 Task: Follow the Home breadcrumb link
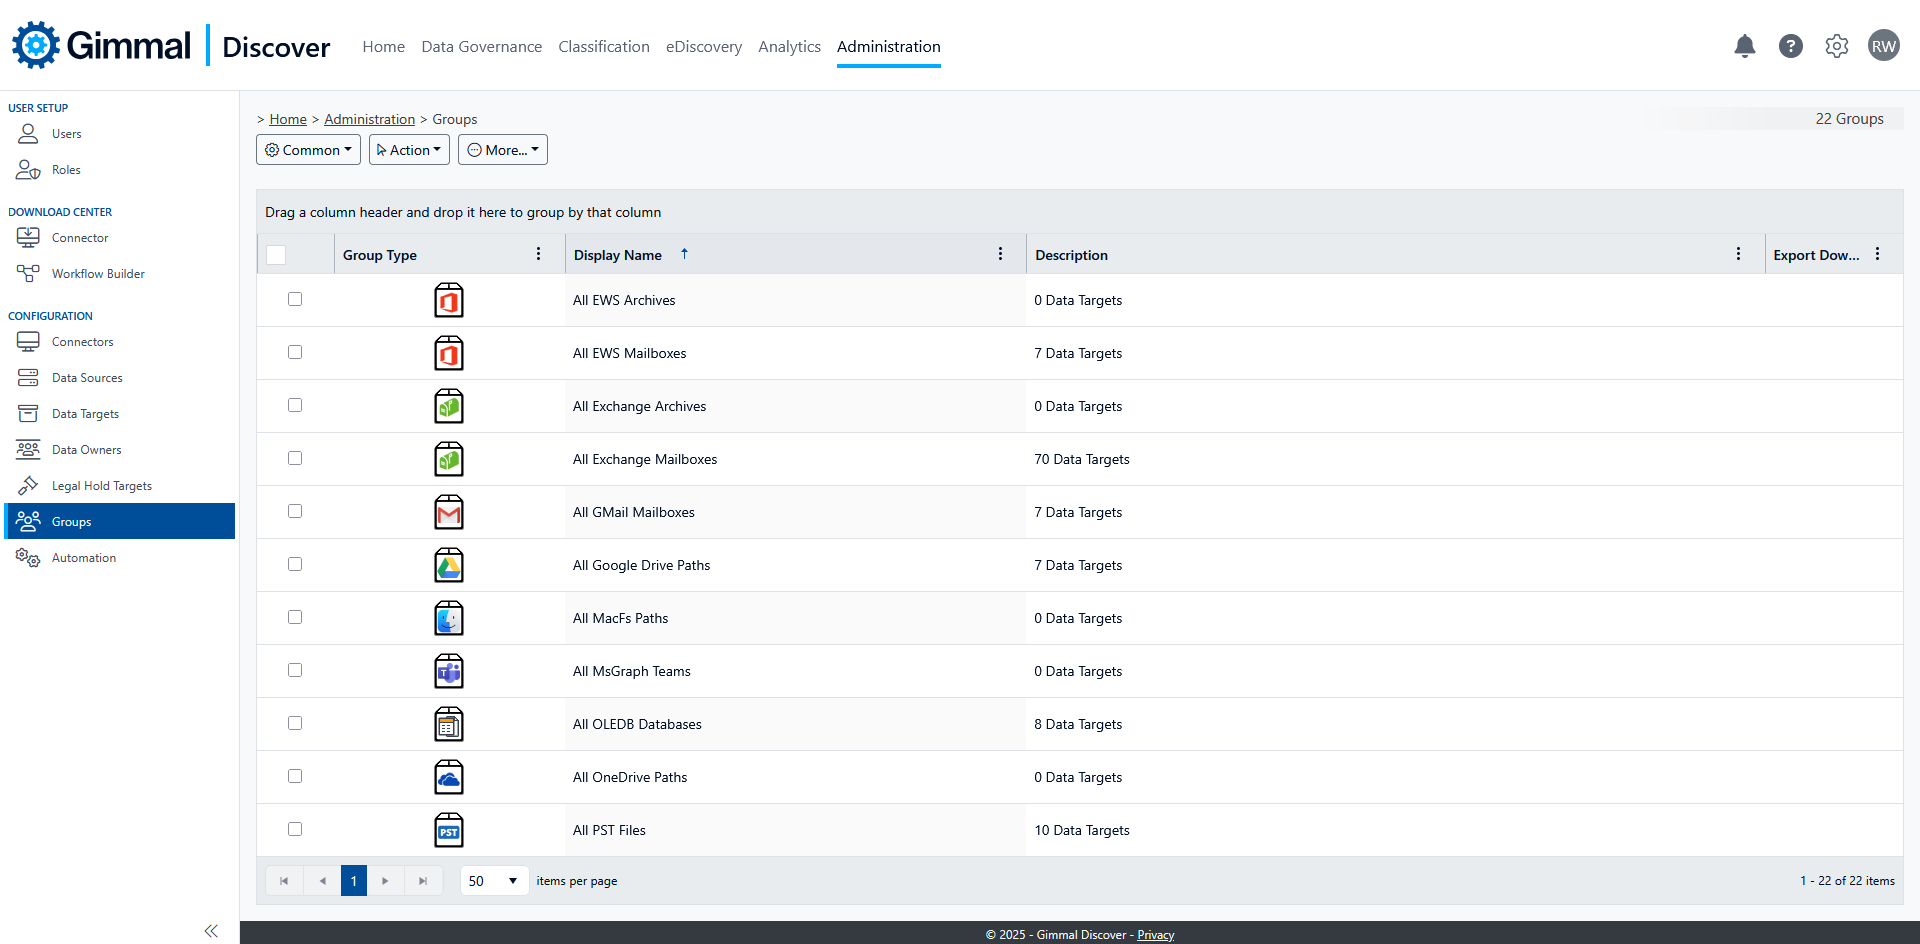(x=288, y=119)
